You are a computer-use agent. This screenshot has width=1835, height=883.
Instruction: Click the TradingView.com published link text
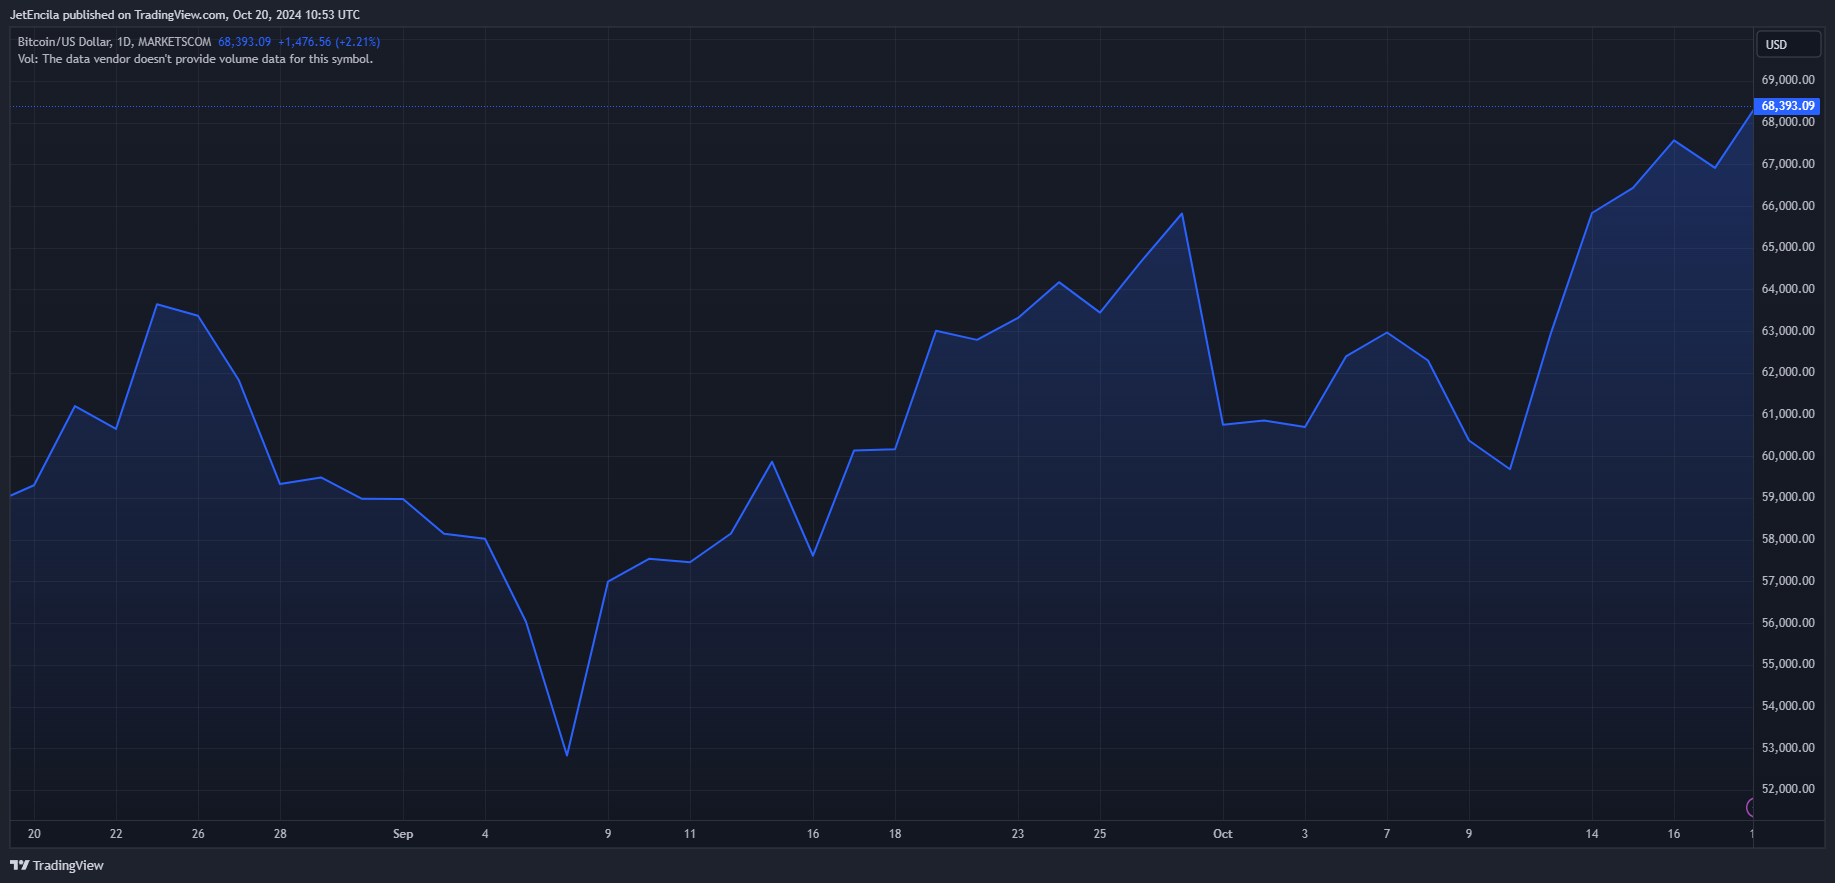(x=180, y=15)
